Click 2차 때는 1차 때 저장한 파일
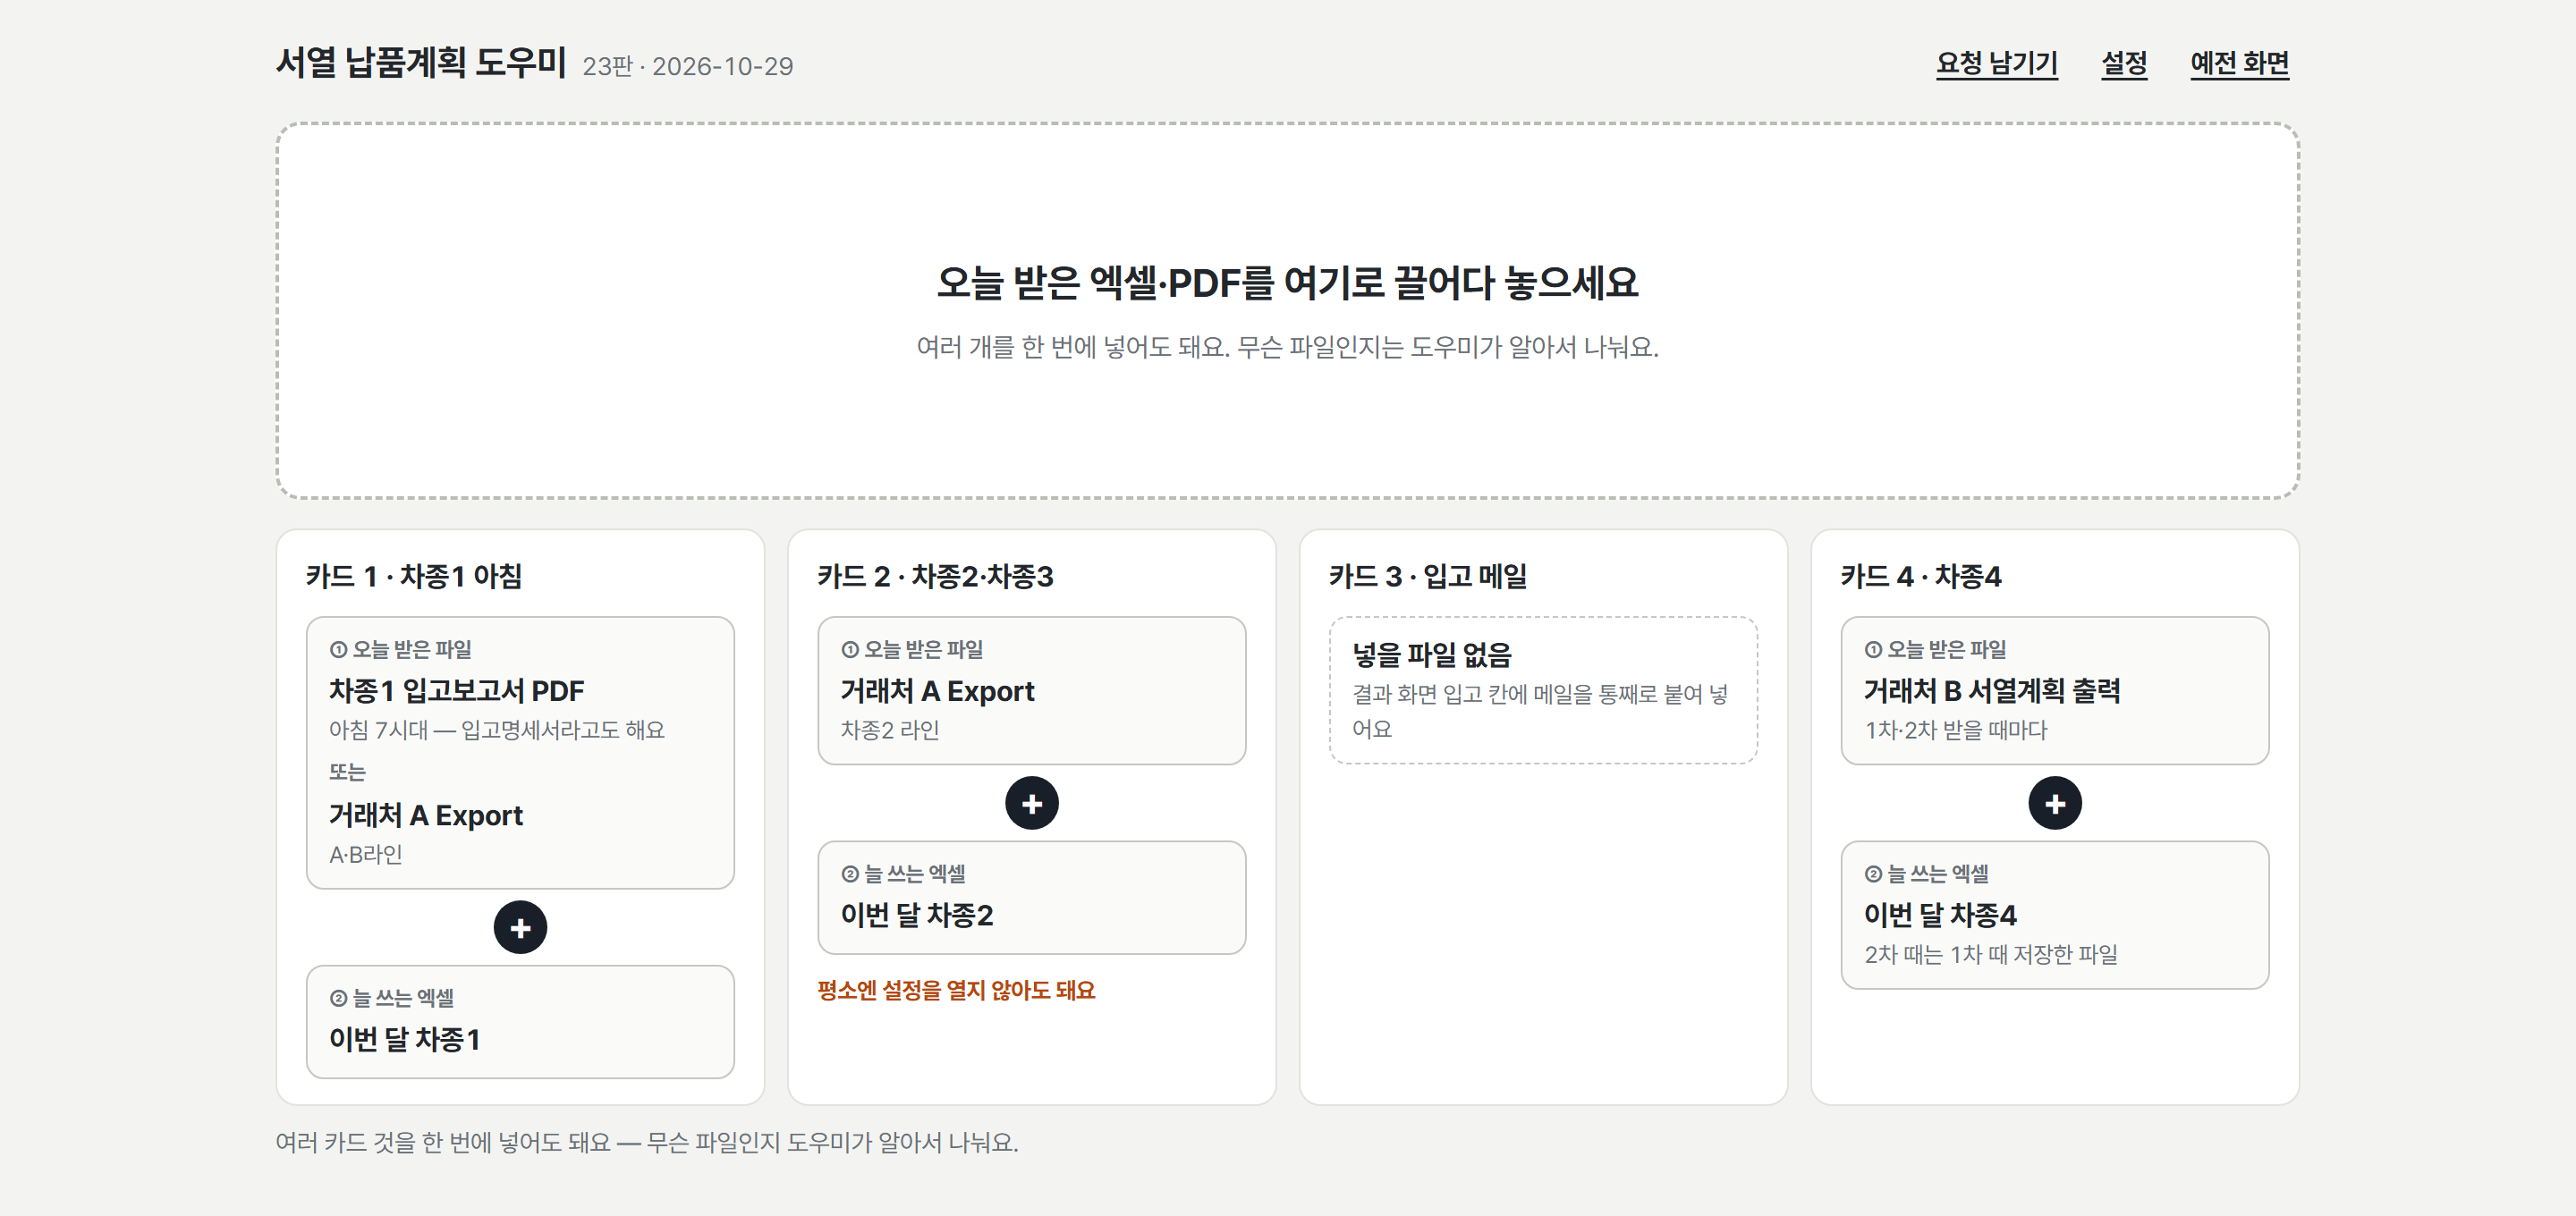The height and width of the screenshot is (1216, 2576). coord(1991,954)
